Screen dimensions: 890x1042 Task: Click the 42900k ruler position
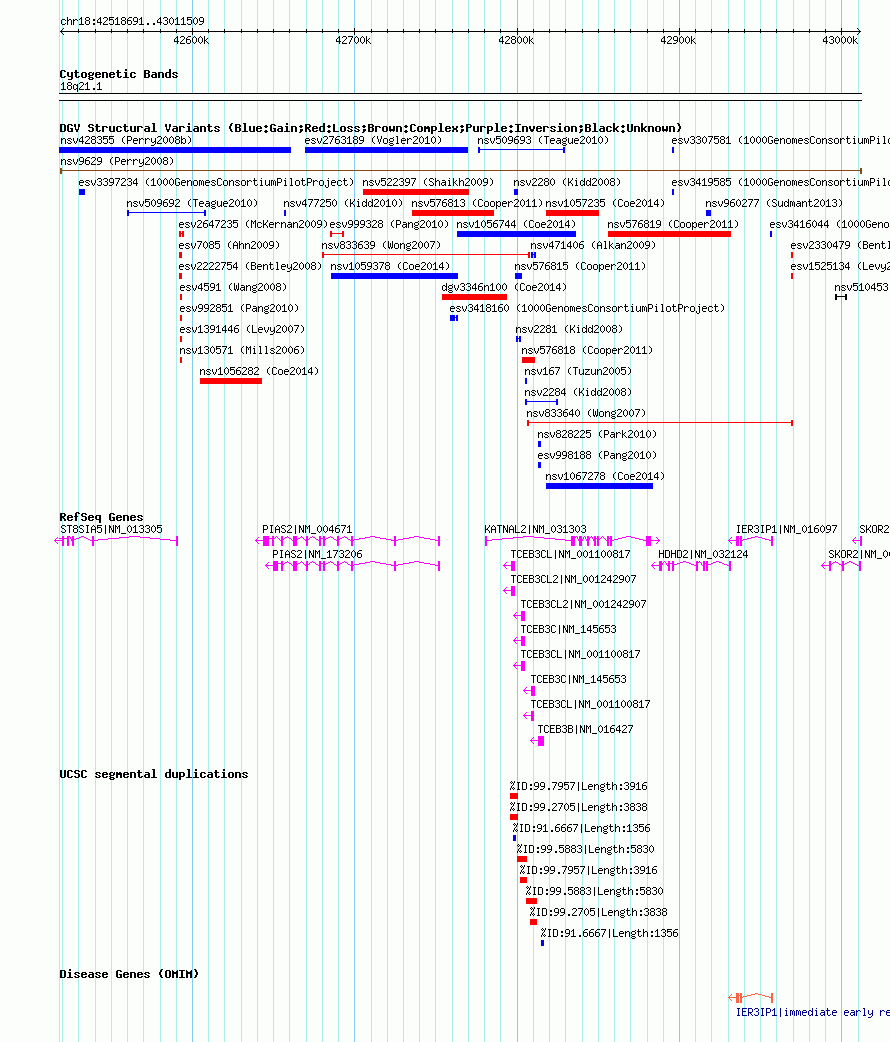pos(678,41)
